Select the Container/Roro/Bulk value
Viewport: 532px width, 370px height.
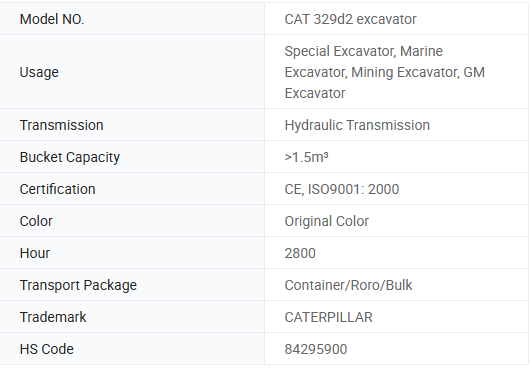tap(348, 285)
